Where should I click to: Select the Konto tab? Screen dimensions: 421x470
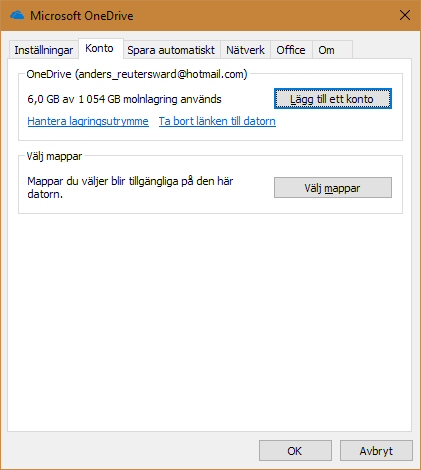click(x=101, y=49)
